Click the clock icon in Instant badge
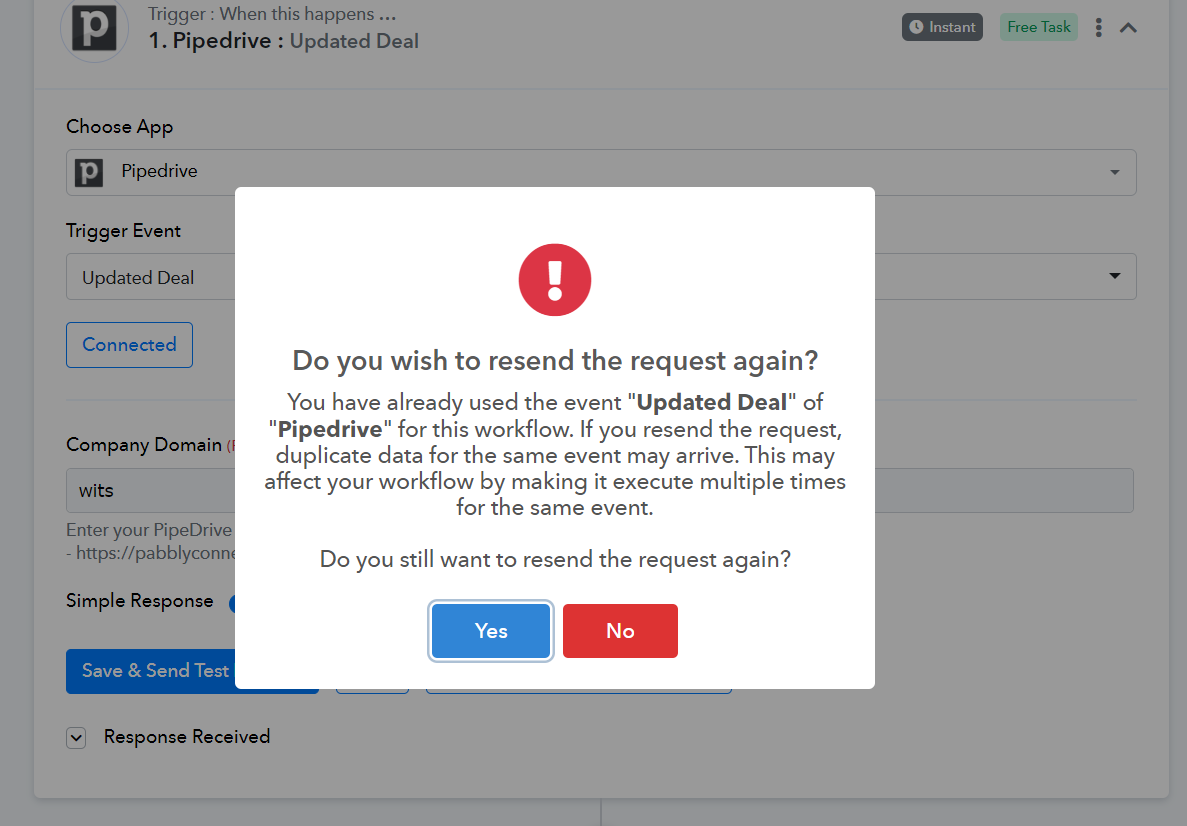The width and height of the screenshot is (1187, 826). click(916, 27)
